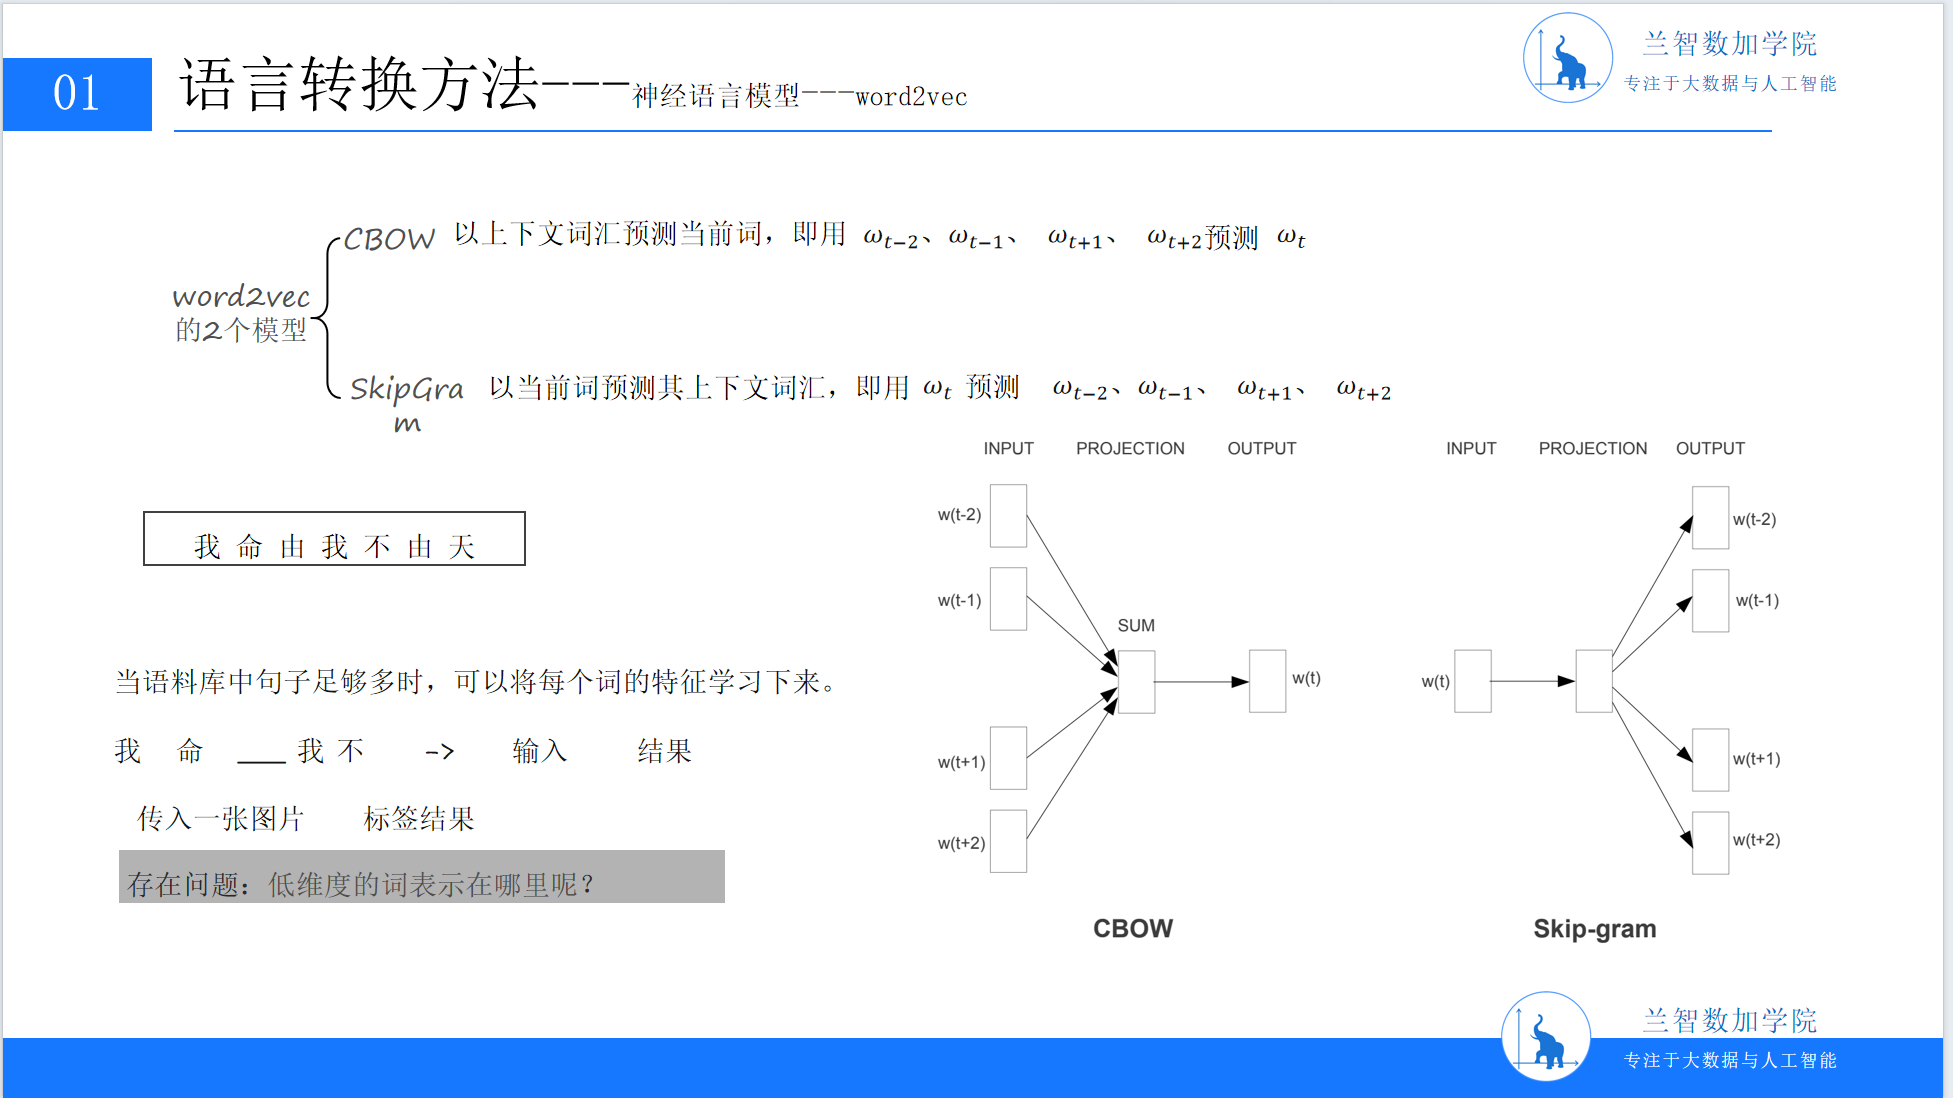The height and width of the screenshot is (1098, 1953).
Task: Click the CBOW input box labeled w(t+2)
Action: [1008, 841]
